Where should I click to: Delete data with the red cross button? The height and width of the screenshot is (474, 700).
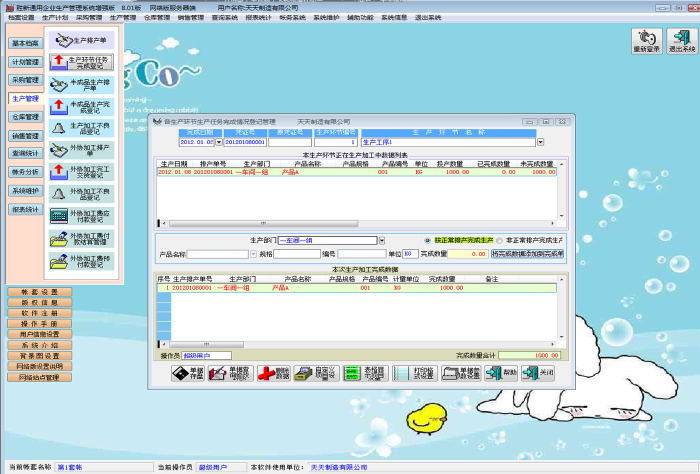[x=273, y=373]
